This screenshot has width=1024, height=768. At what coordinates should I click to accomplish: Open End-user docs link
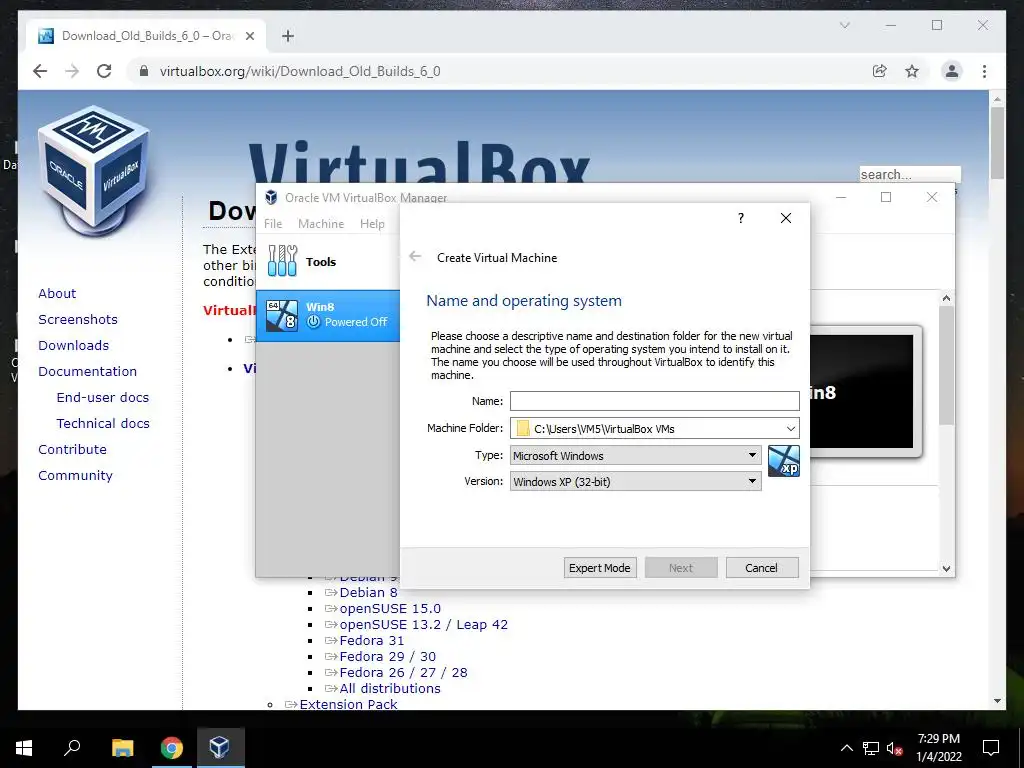tap(103, 398)
